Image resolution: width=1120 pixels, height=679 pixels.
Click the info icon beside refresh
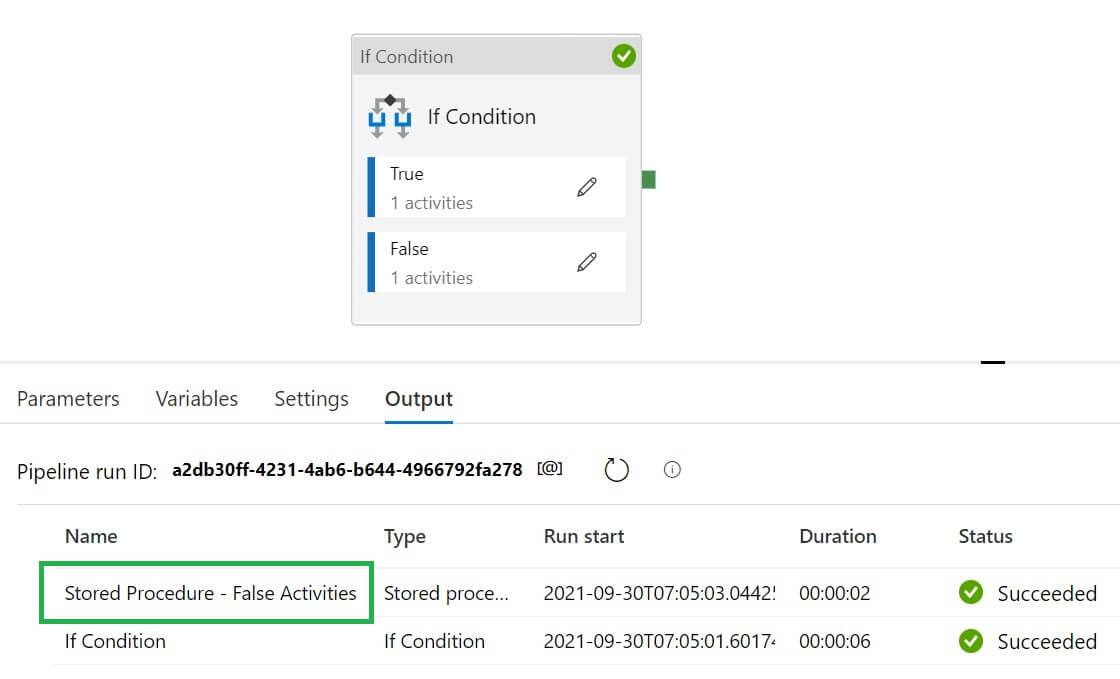pyautogui.click(x=672, y=469)
